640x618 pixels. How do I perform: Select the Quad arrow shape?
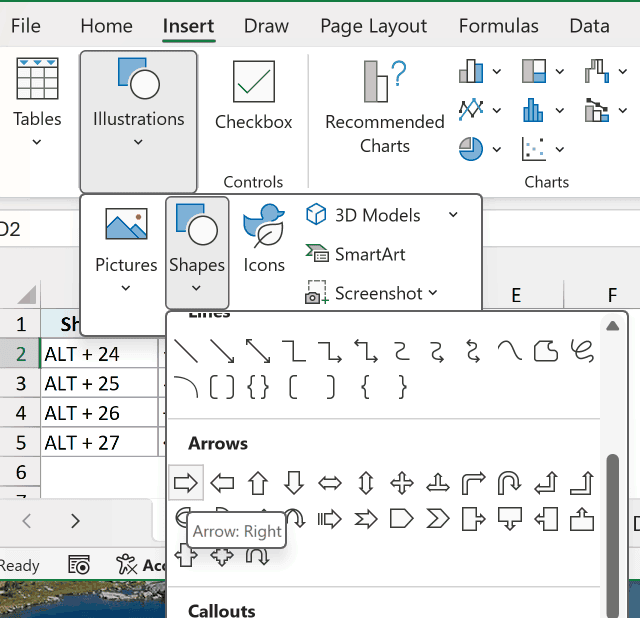(402, 483)
